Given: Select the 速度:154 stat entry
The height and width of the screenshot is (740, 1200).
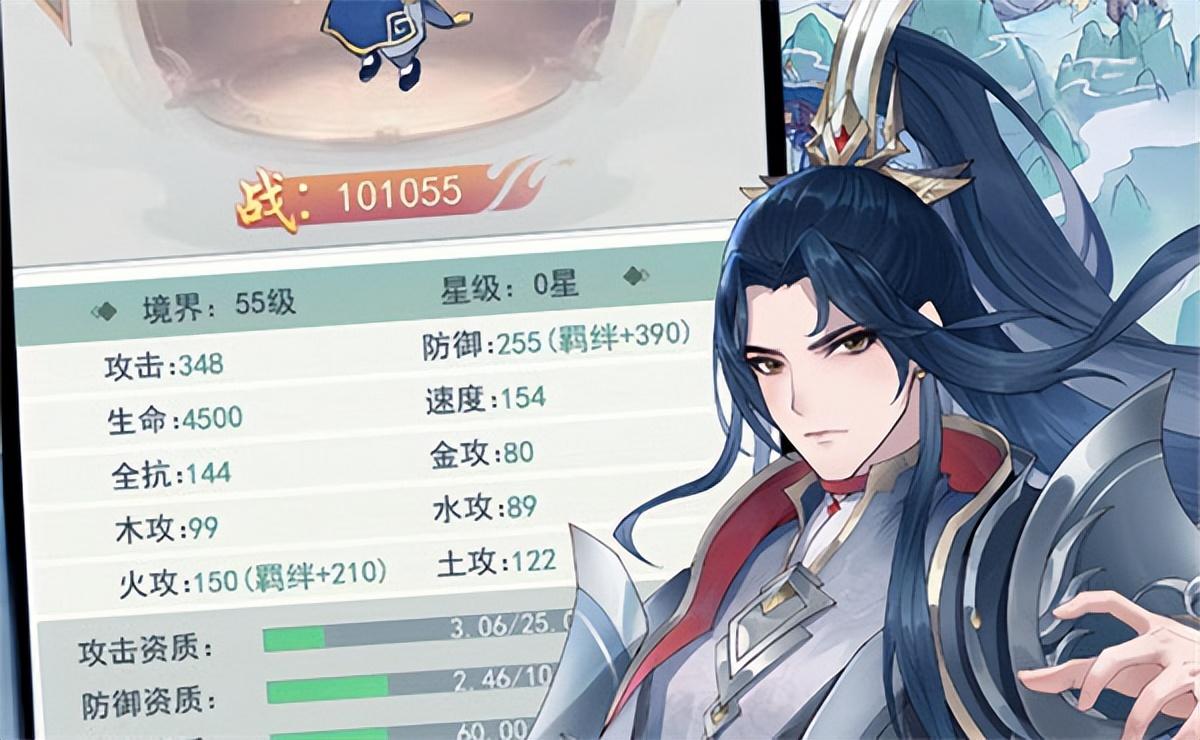Looking at the screenshot, I should click(485, 399).
